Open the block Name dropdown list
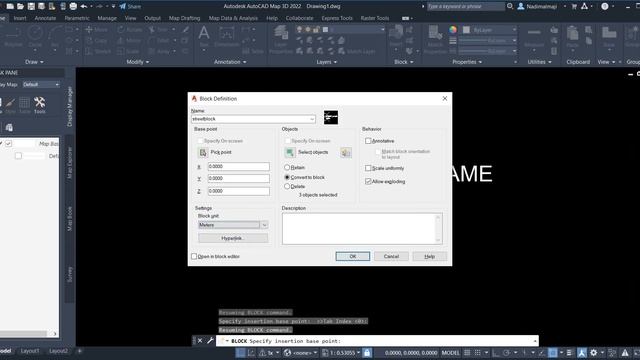Image resolution: width=640 pixels, height=360 pixels. point(312,119)
